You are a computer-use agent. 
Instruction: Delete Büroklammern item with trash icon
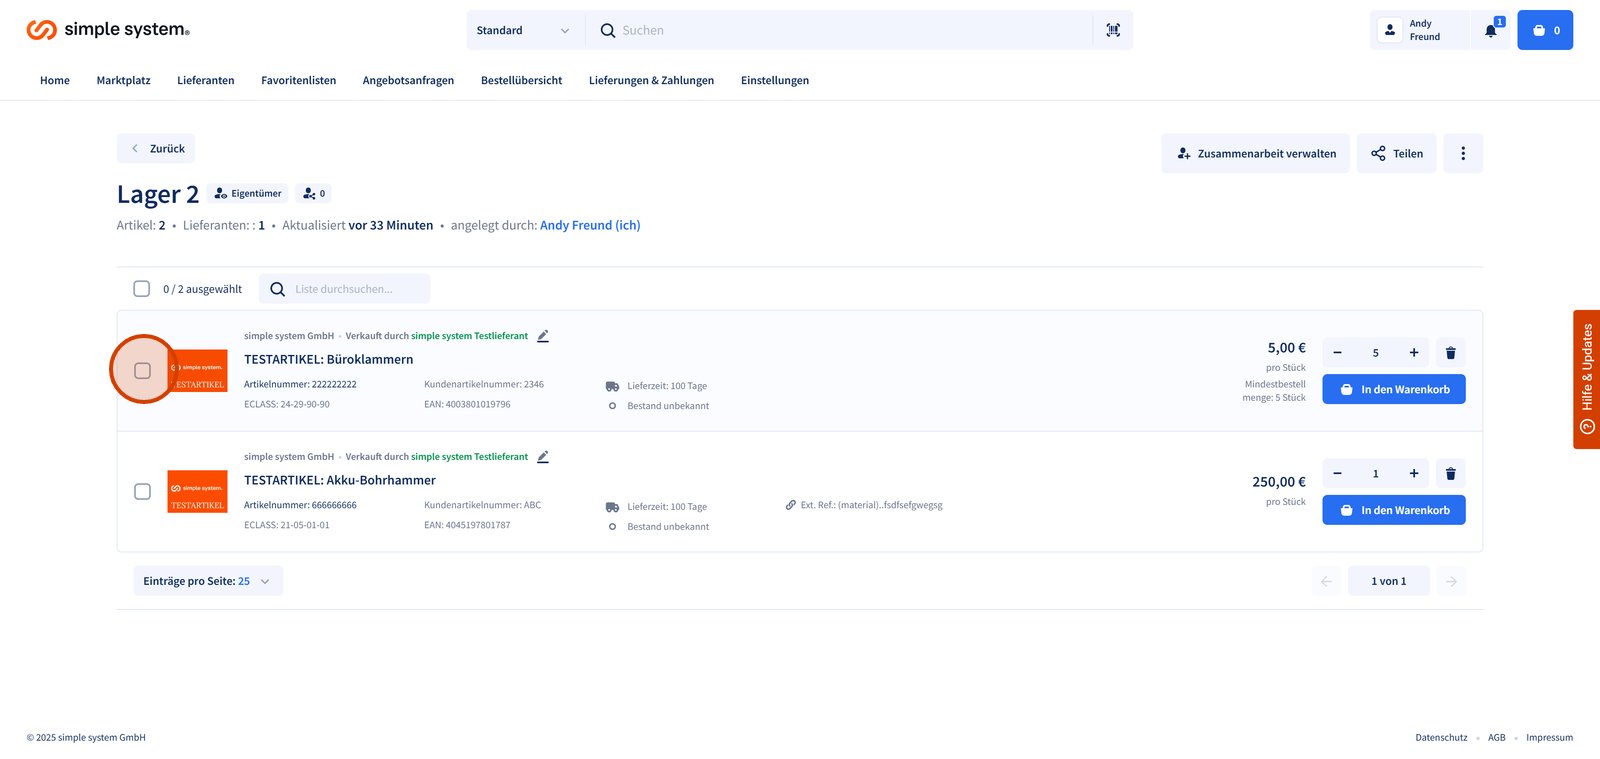[1450, 353]
